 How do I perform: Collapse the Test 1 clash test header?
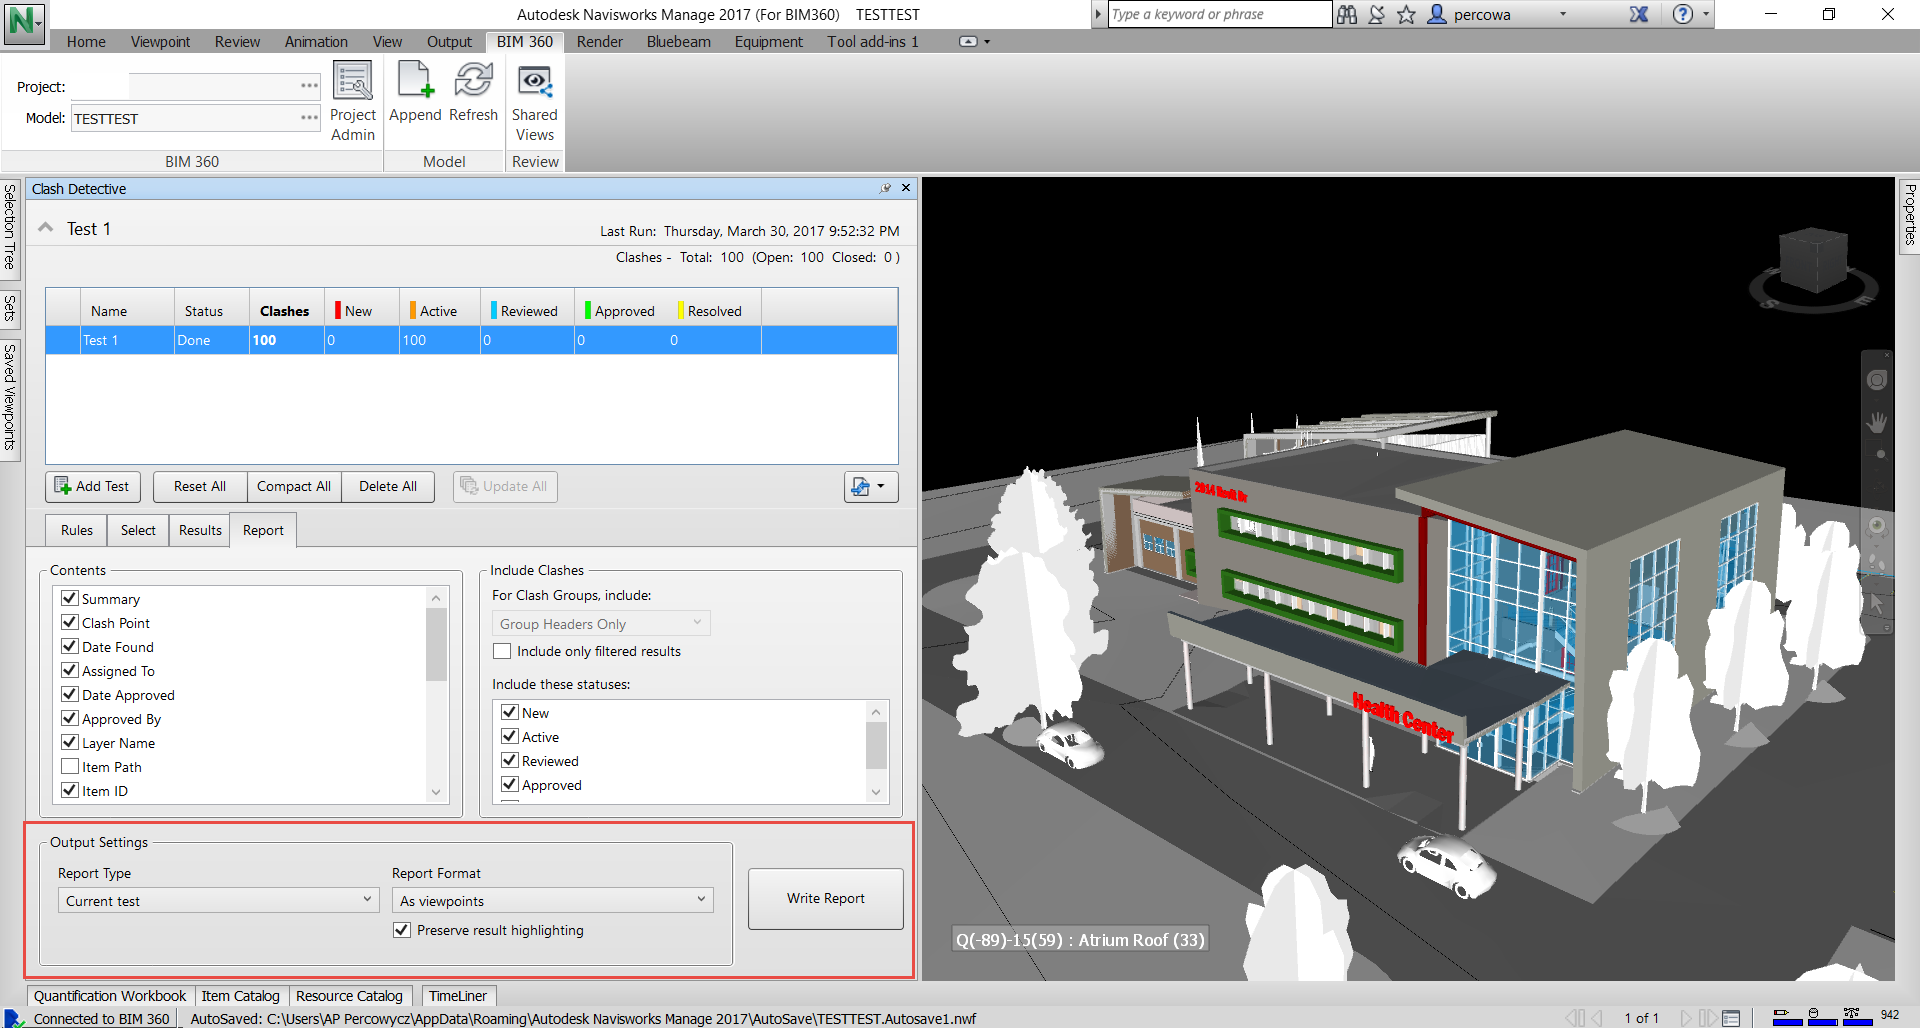click(45, 227)
